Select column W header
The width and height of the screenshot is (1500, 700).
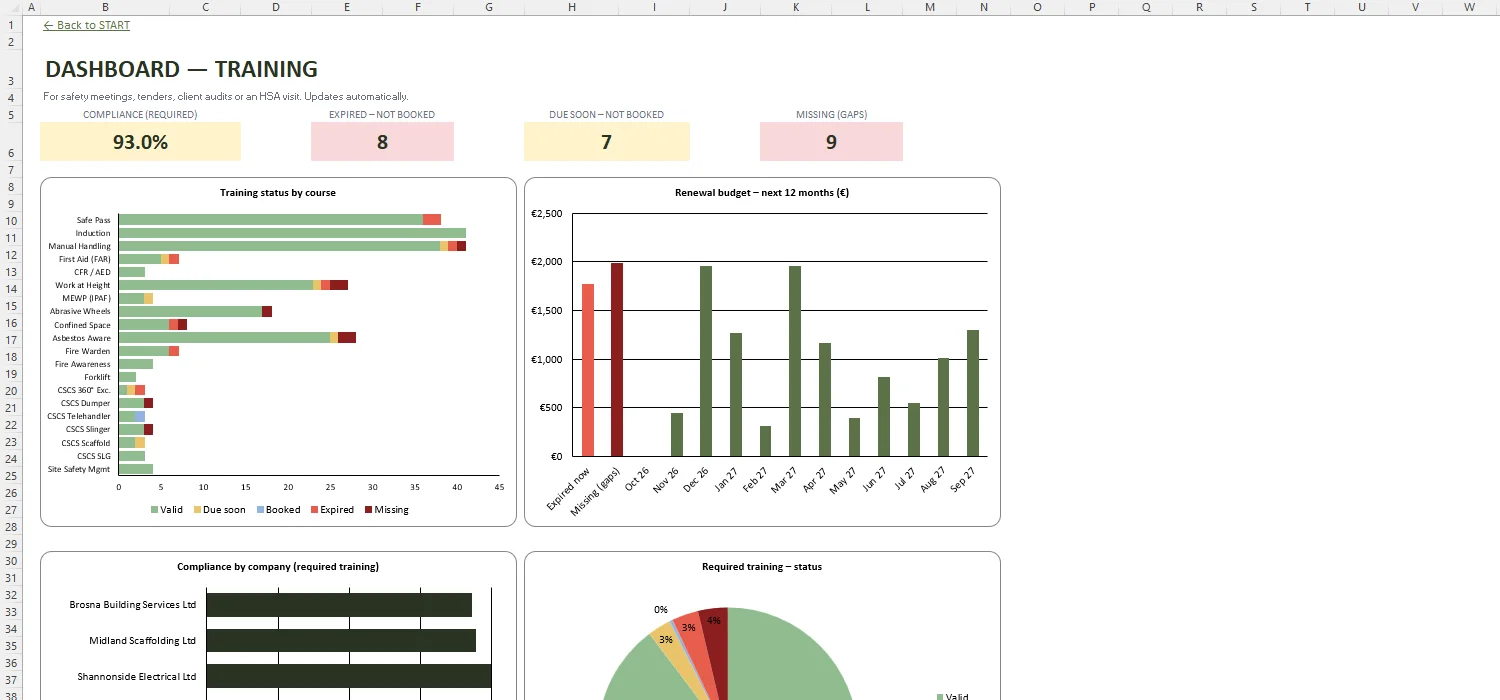[1469, 7]
